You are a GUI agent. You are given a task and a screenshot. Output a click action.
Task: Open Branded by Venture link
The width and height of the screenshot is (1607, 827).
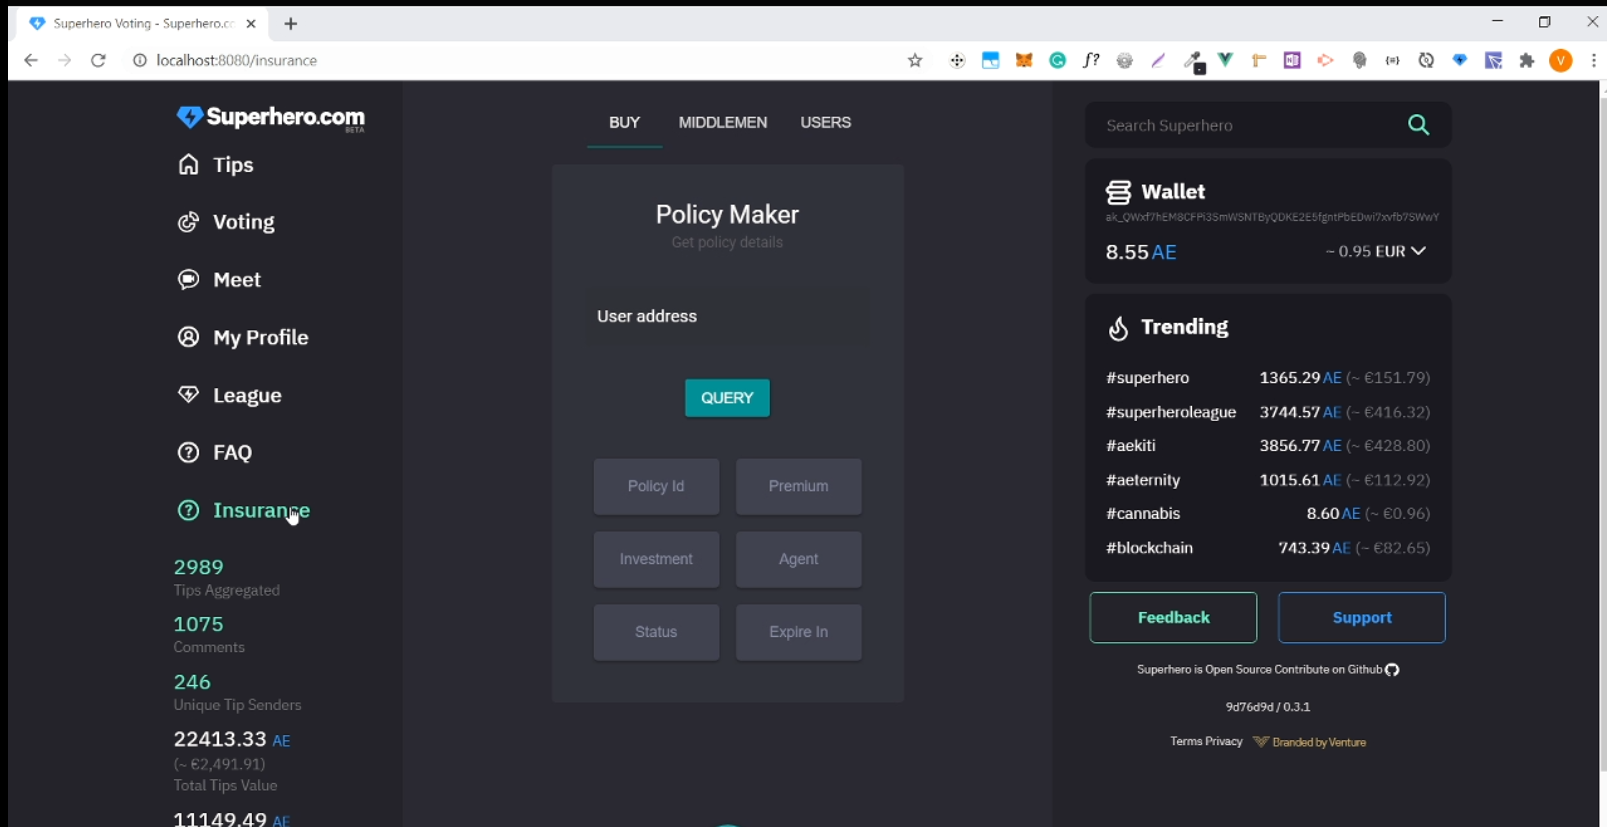[x=1310, y=742]
